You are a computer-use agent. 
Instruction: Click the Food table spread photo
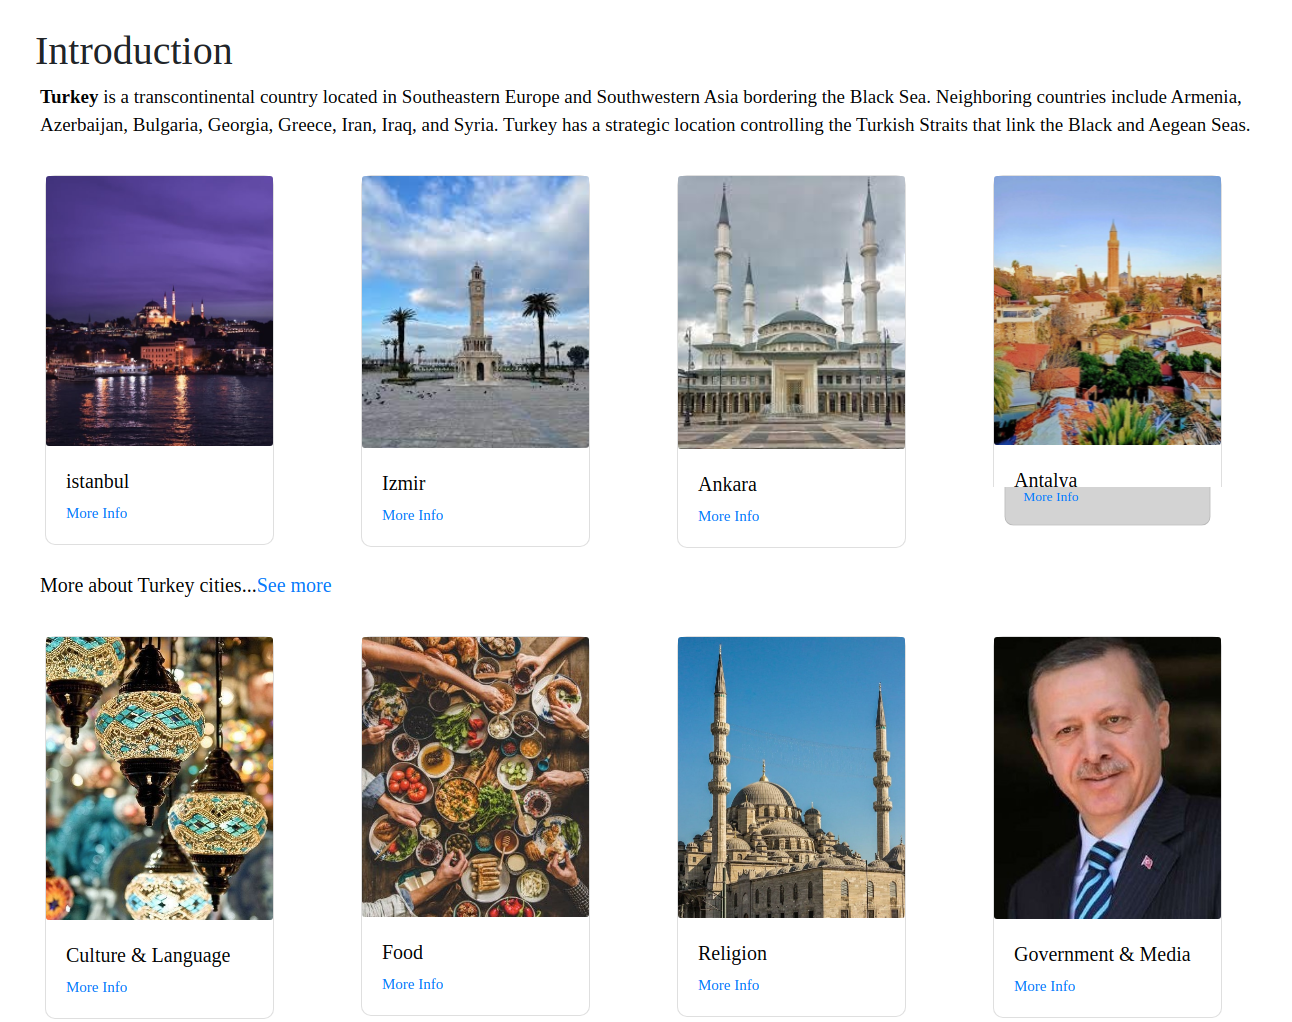[x=475, y=777]
